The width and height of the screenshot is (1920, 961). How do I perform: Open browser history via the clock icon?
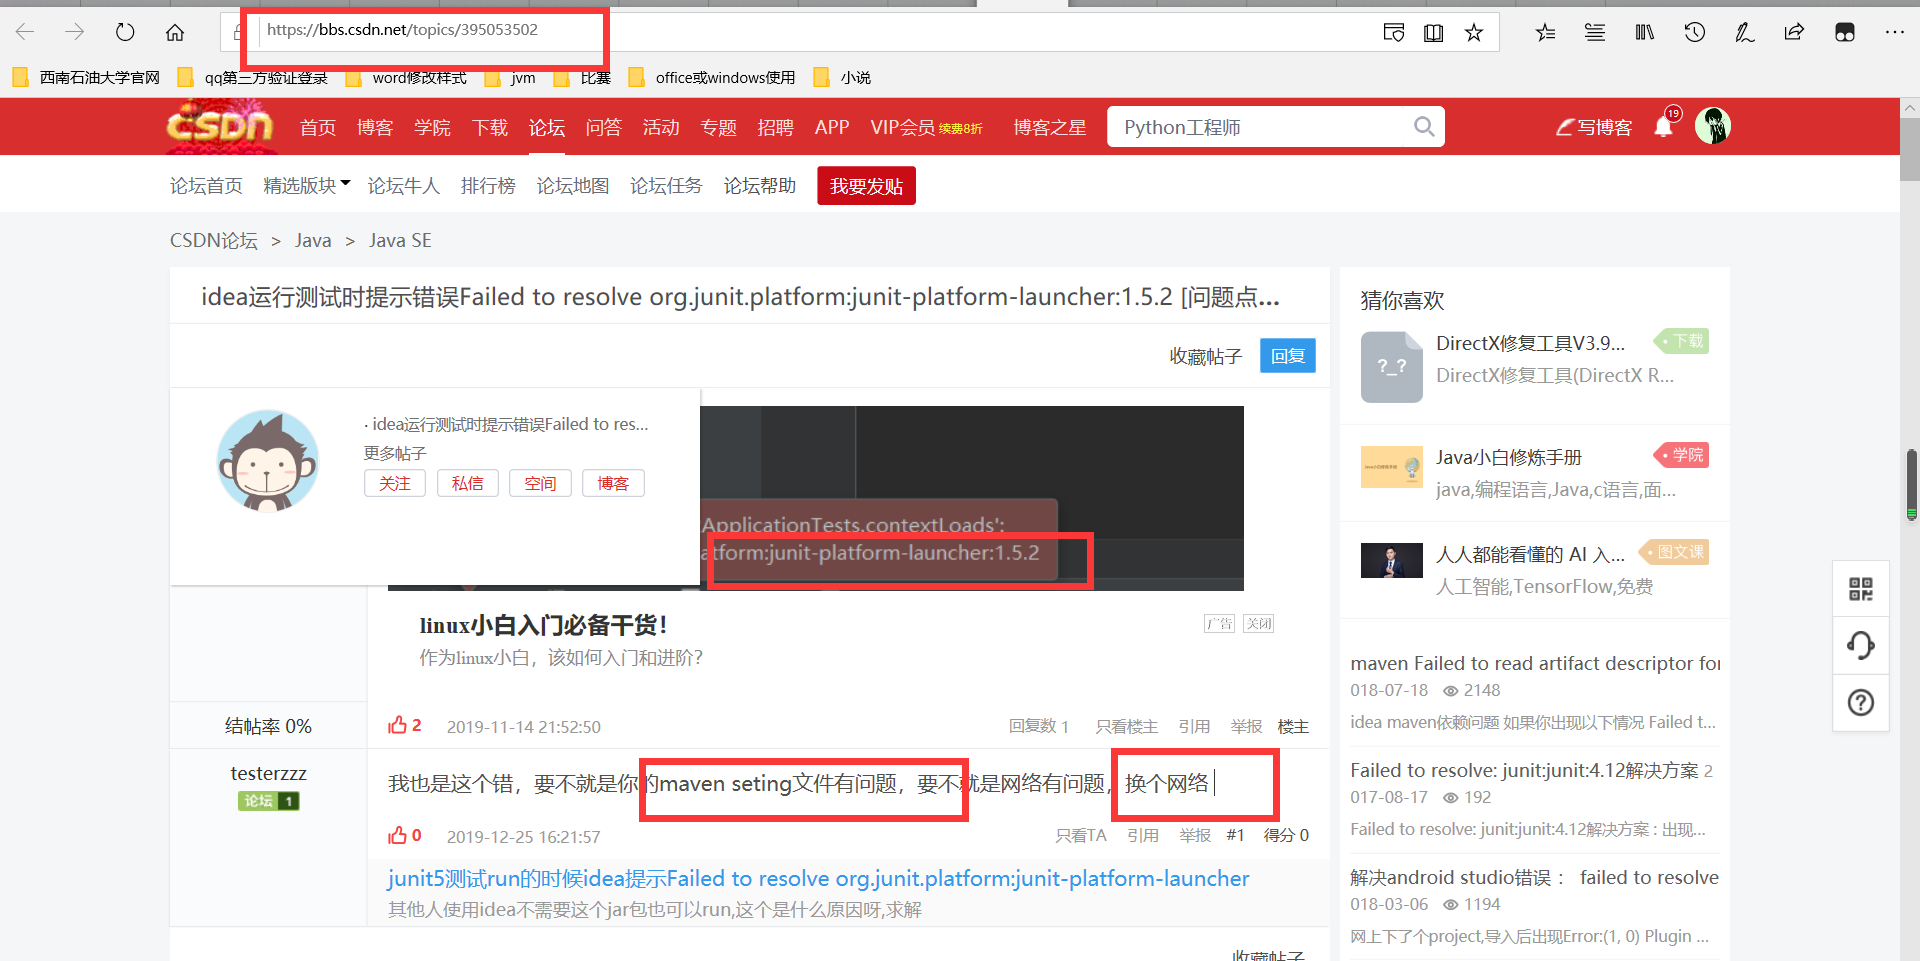tap(1694, 31)
